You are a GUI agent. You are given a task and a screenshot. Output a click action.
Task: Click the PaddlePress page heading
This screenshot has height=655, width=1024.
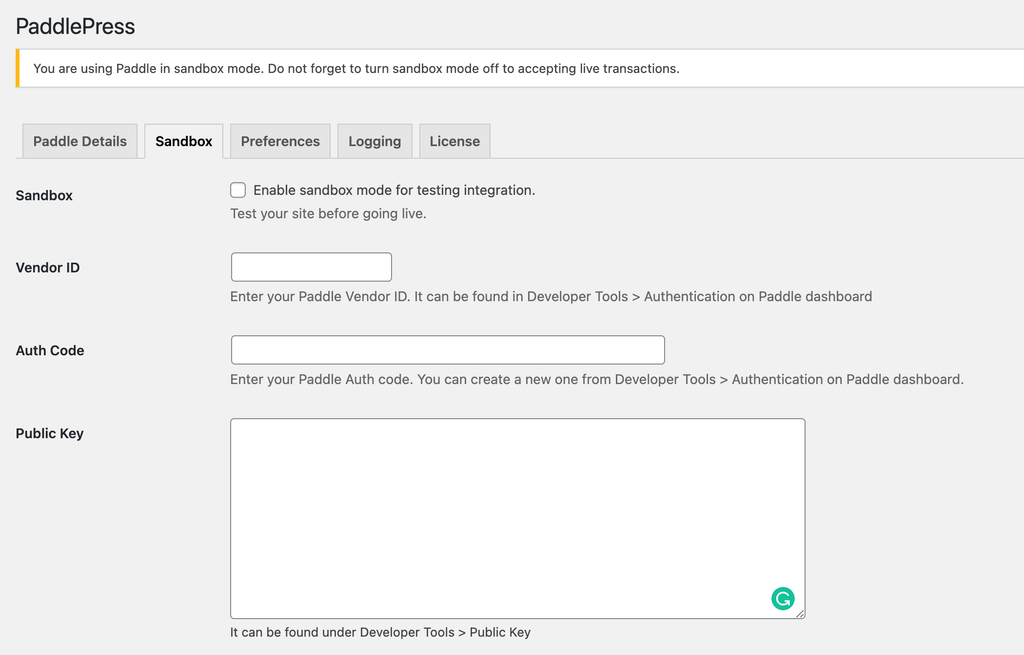point(75,26)
